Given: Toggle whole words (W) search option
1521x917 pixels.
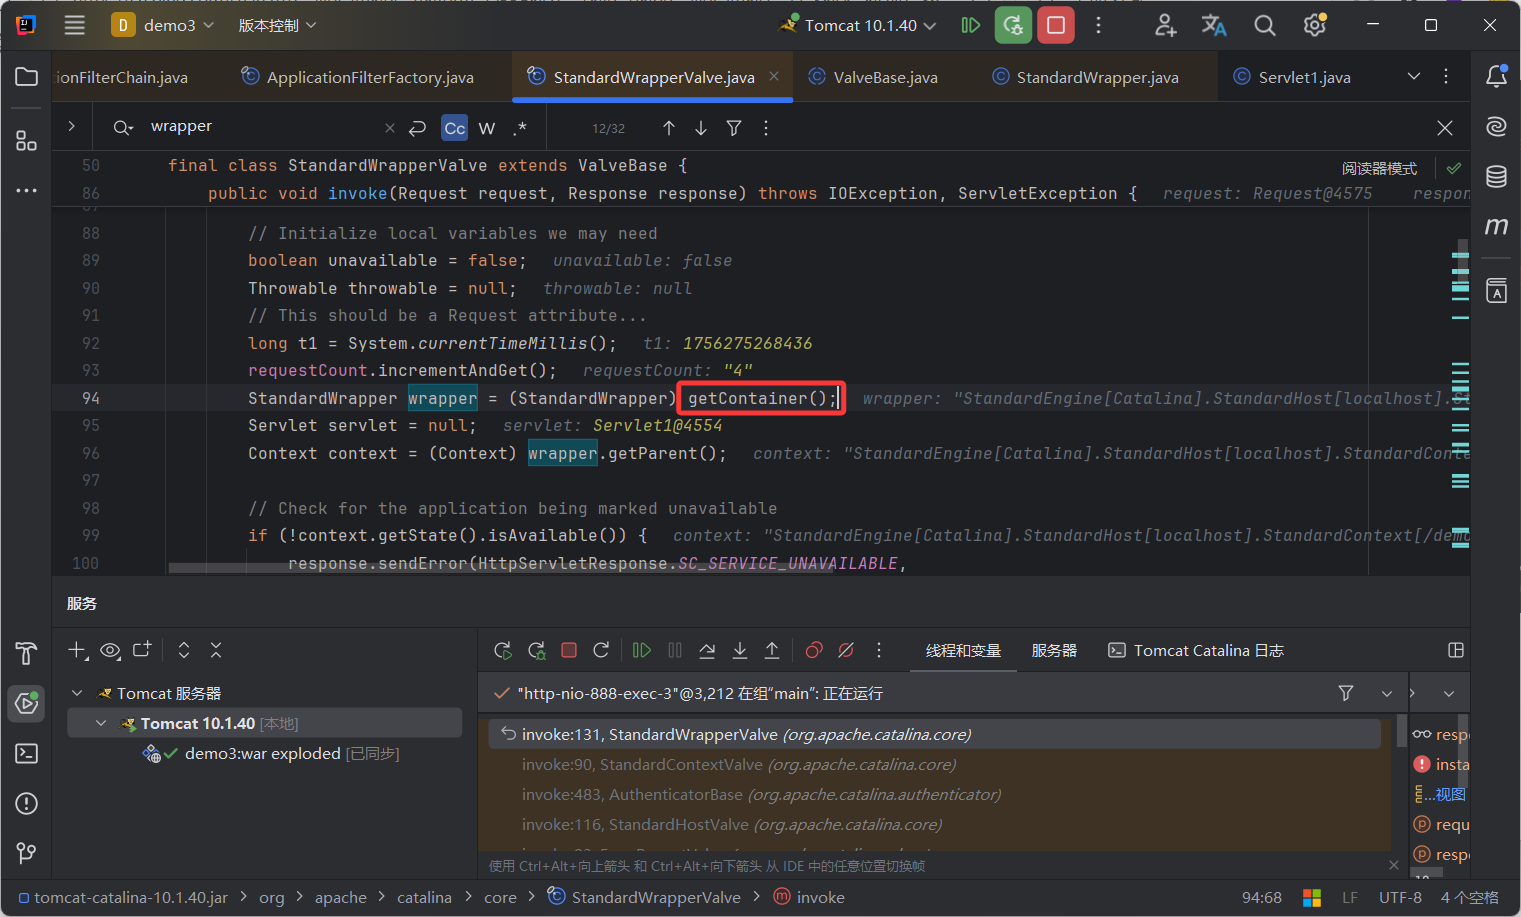Looking at the screenshot, I should pos(487,128).
